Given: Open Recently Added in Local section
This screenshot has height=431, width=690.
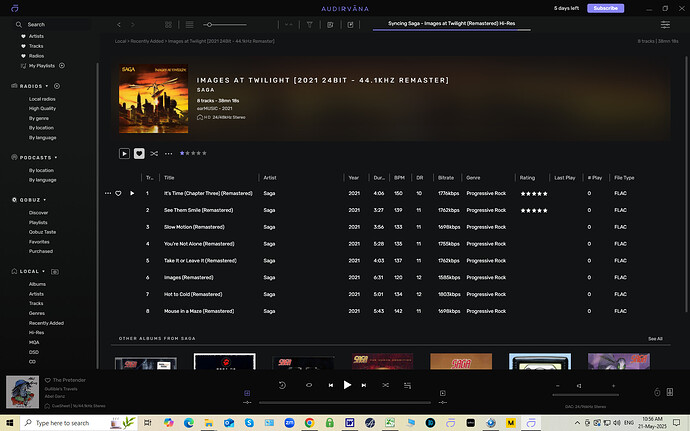Looking at the screenshot, I should click(x=46, y=323).
